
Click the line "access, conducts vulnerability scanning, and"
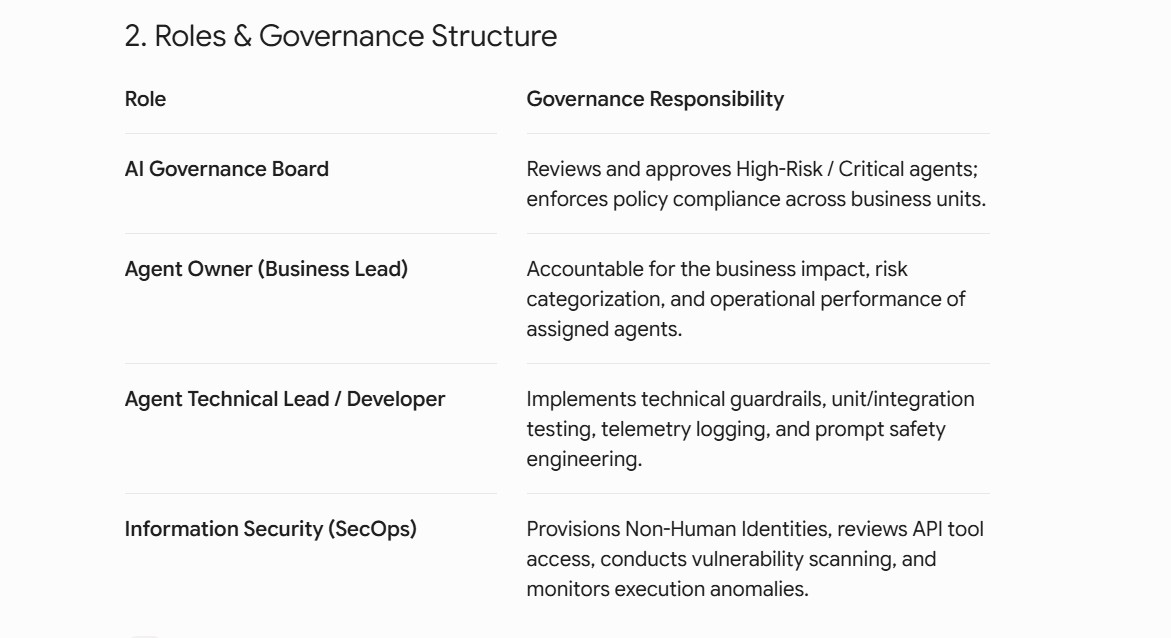click(731, 560)
